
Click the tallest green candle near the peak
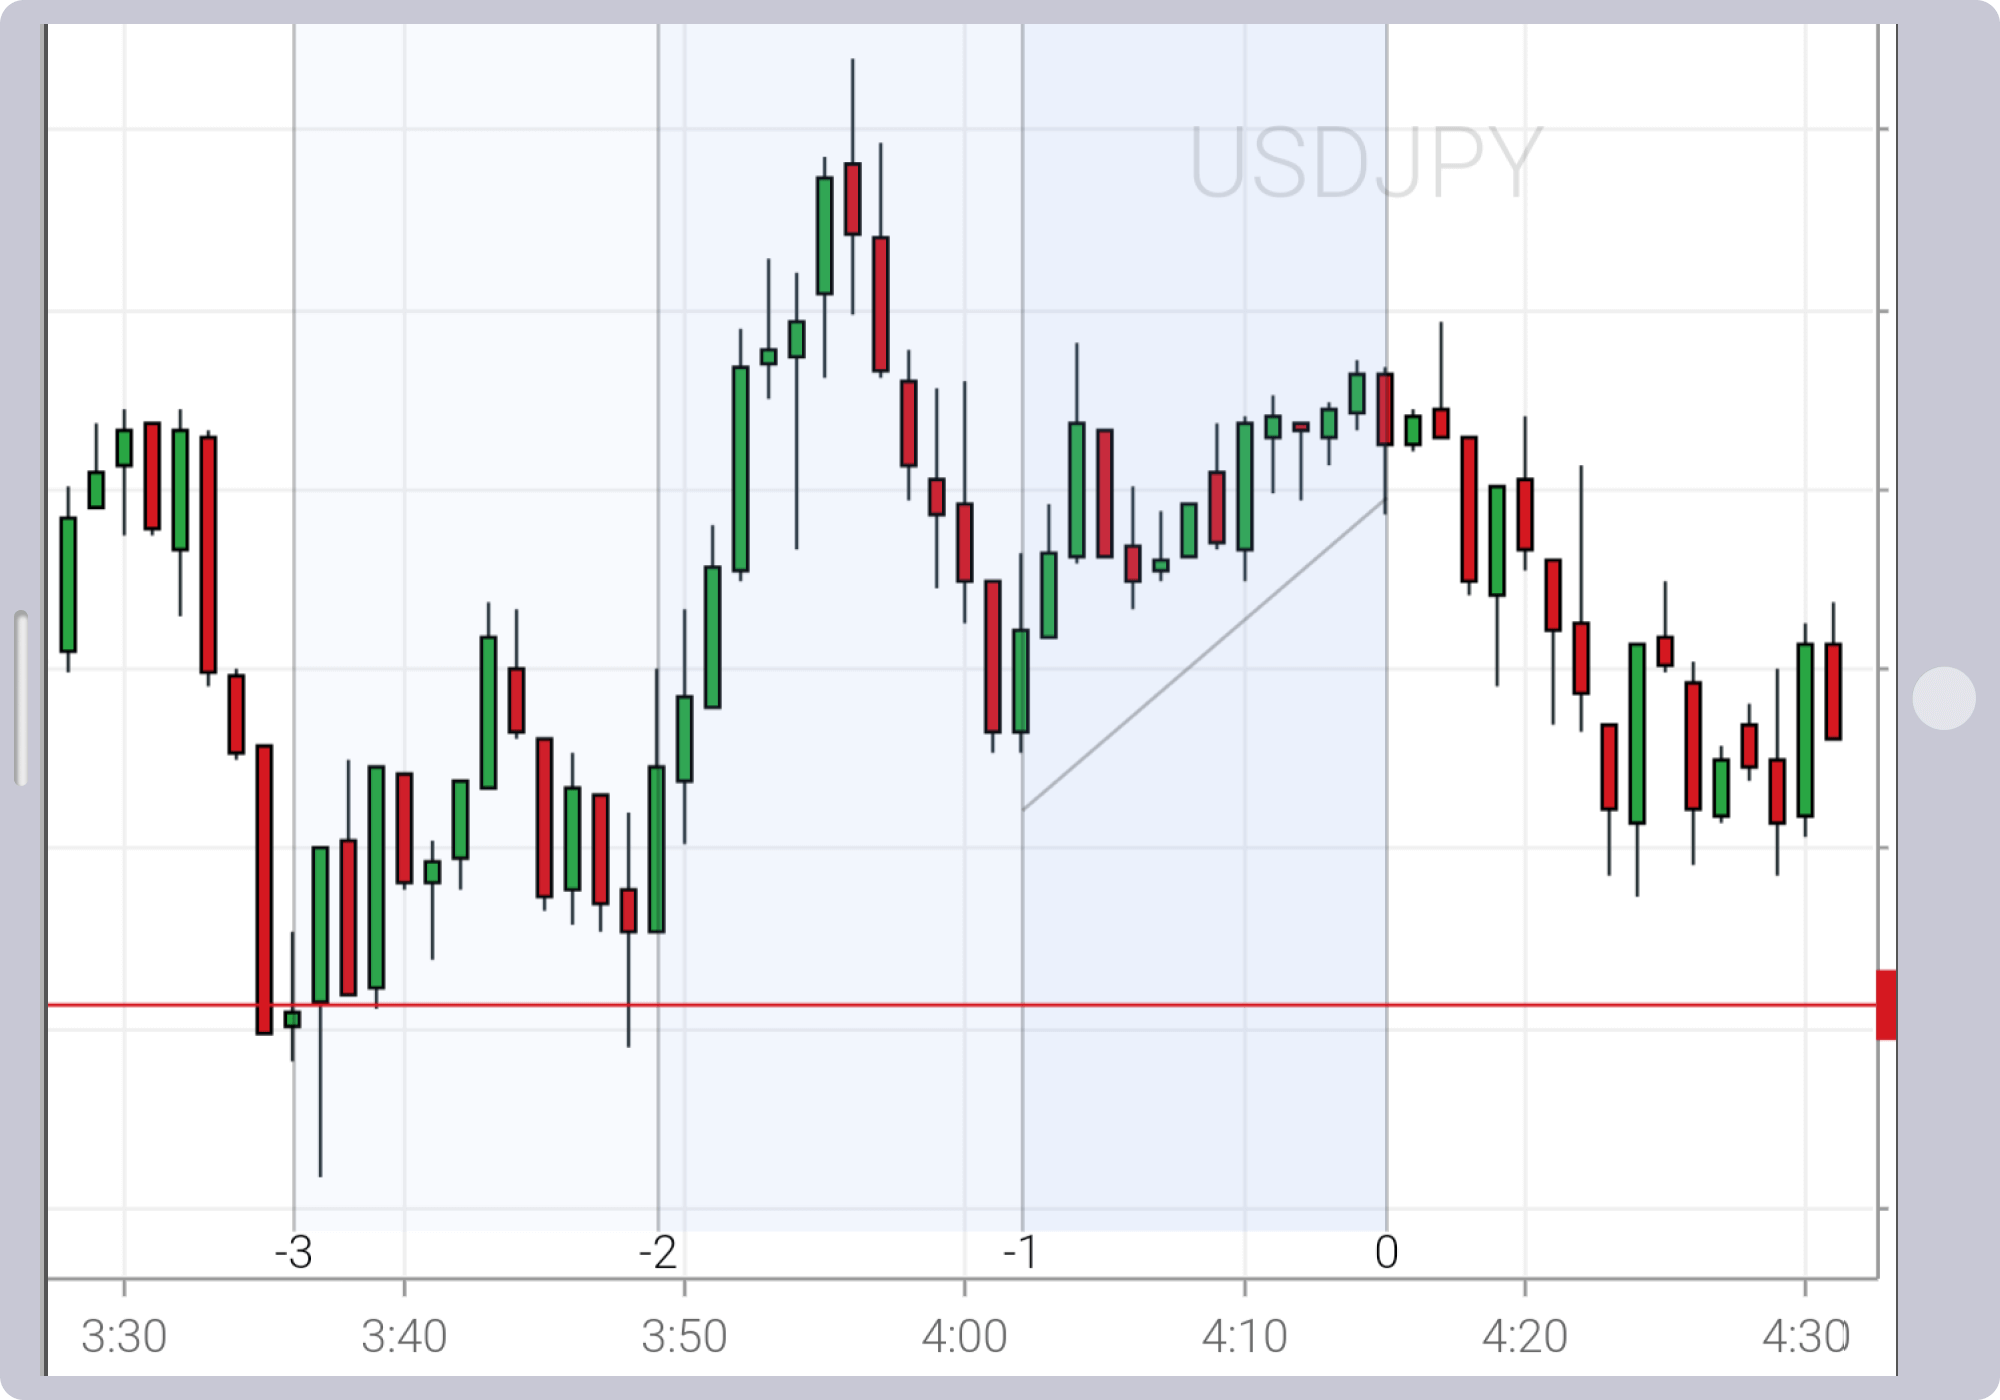tap(741, 469)
